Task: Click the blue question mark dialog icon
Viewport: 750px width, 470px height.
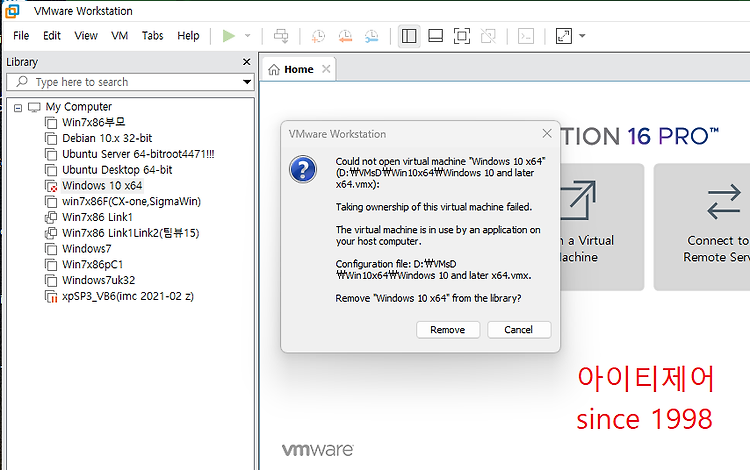Action: 303,169
